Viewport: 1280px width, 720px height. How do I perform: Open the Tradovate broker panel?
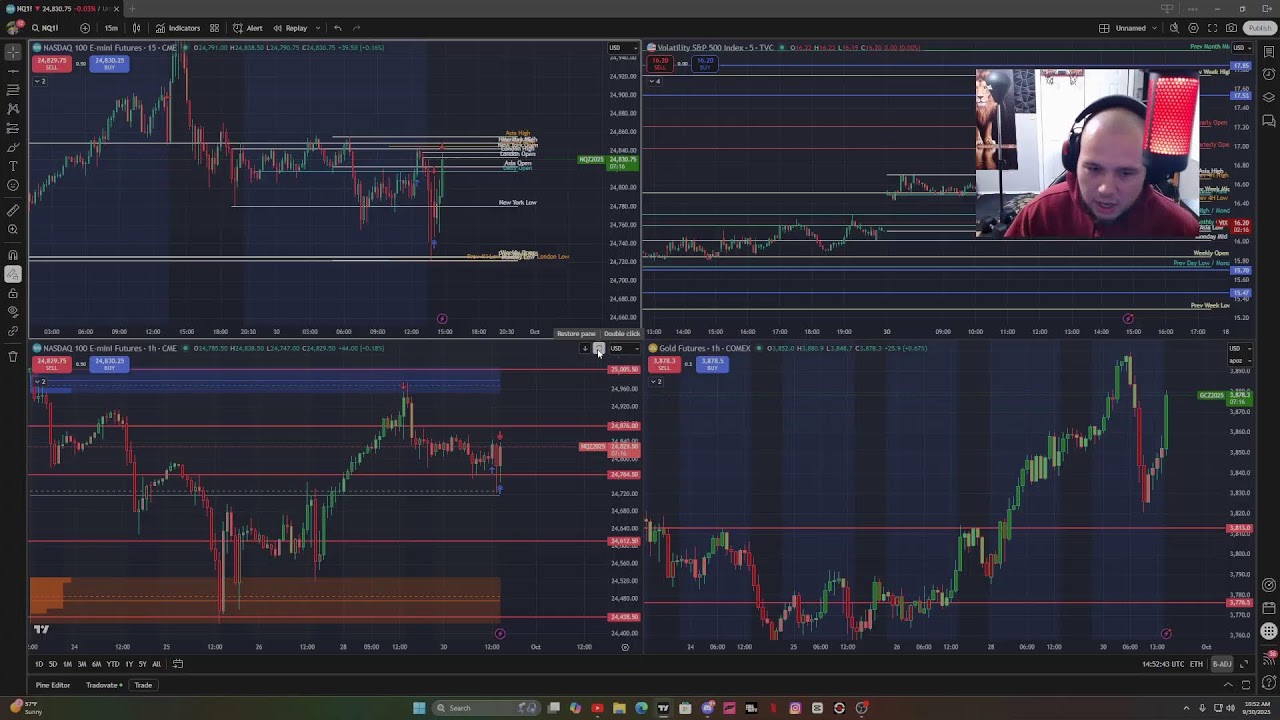point(104,685)
